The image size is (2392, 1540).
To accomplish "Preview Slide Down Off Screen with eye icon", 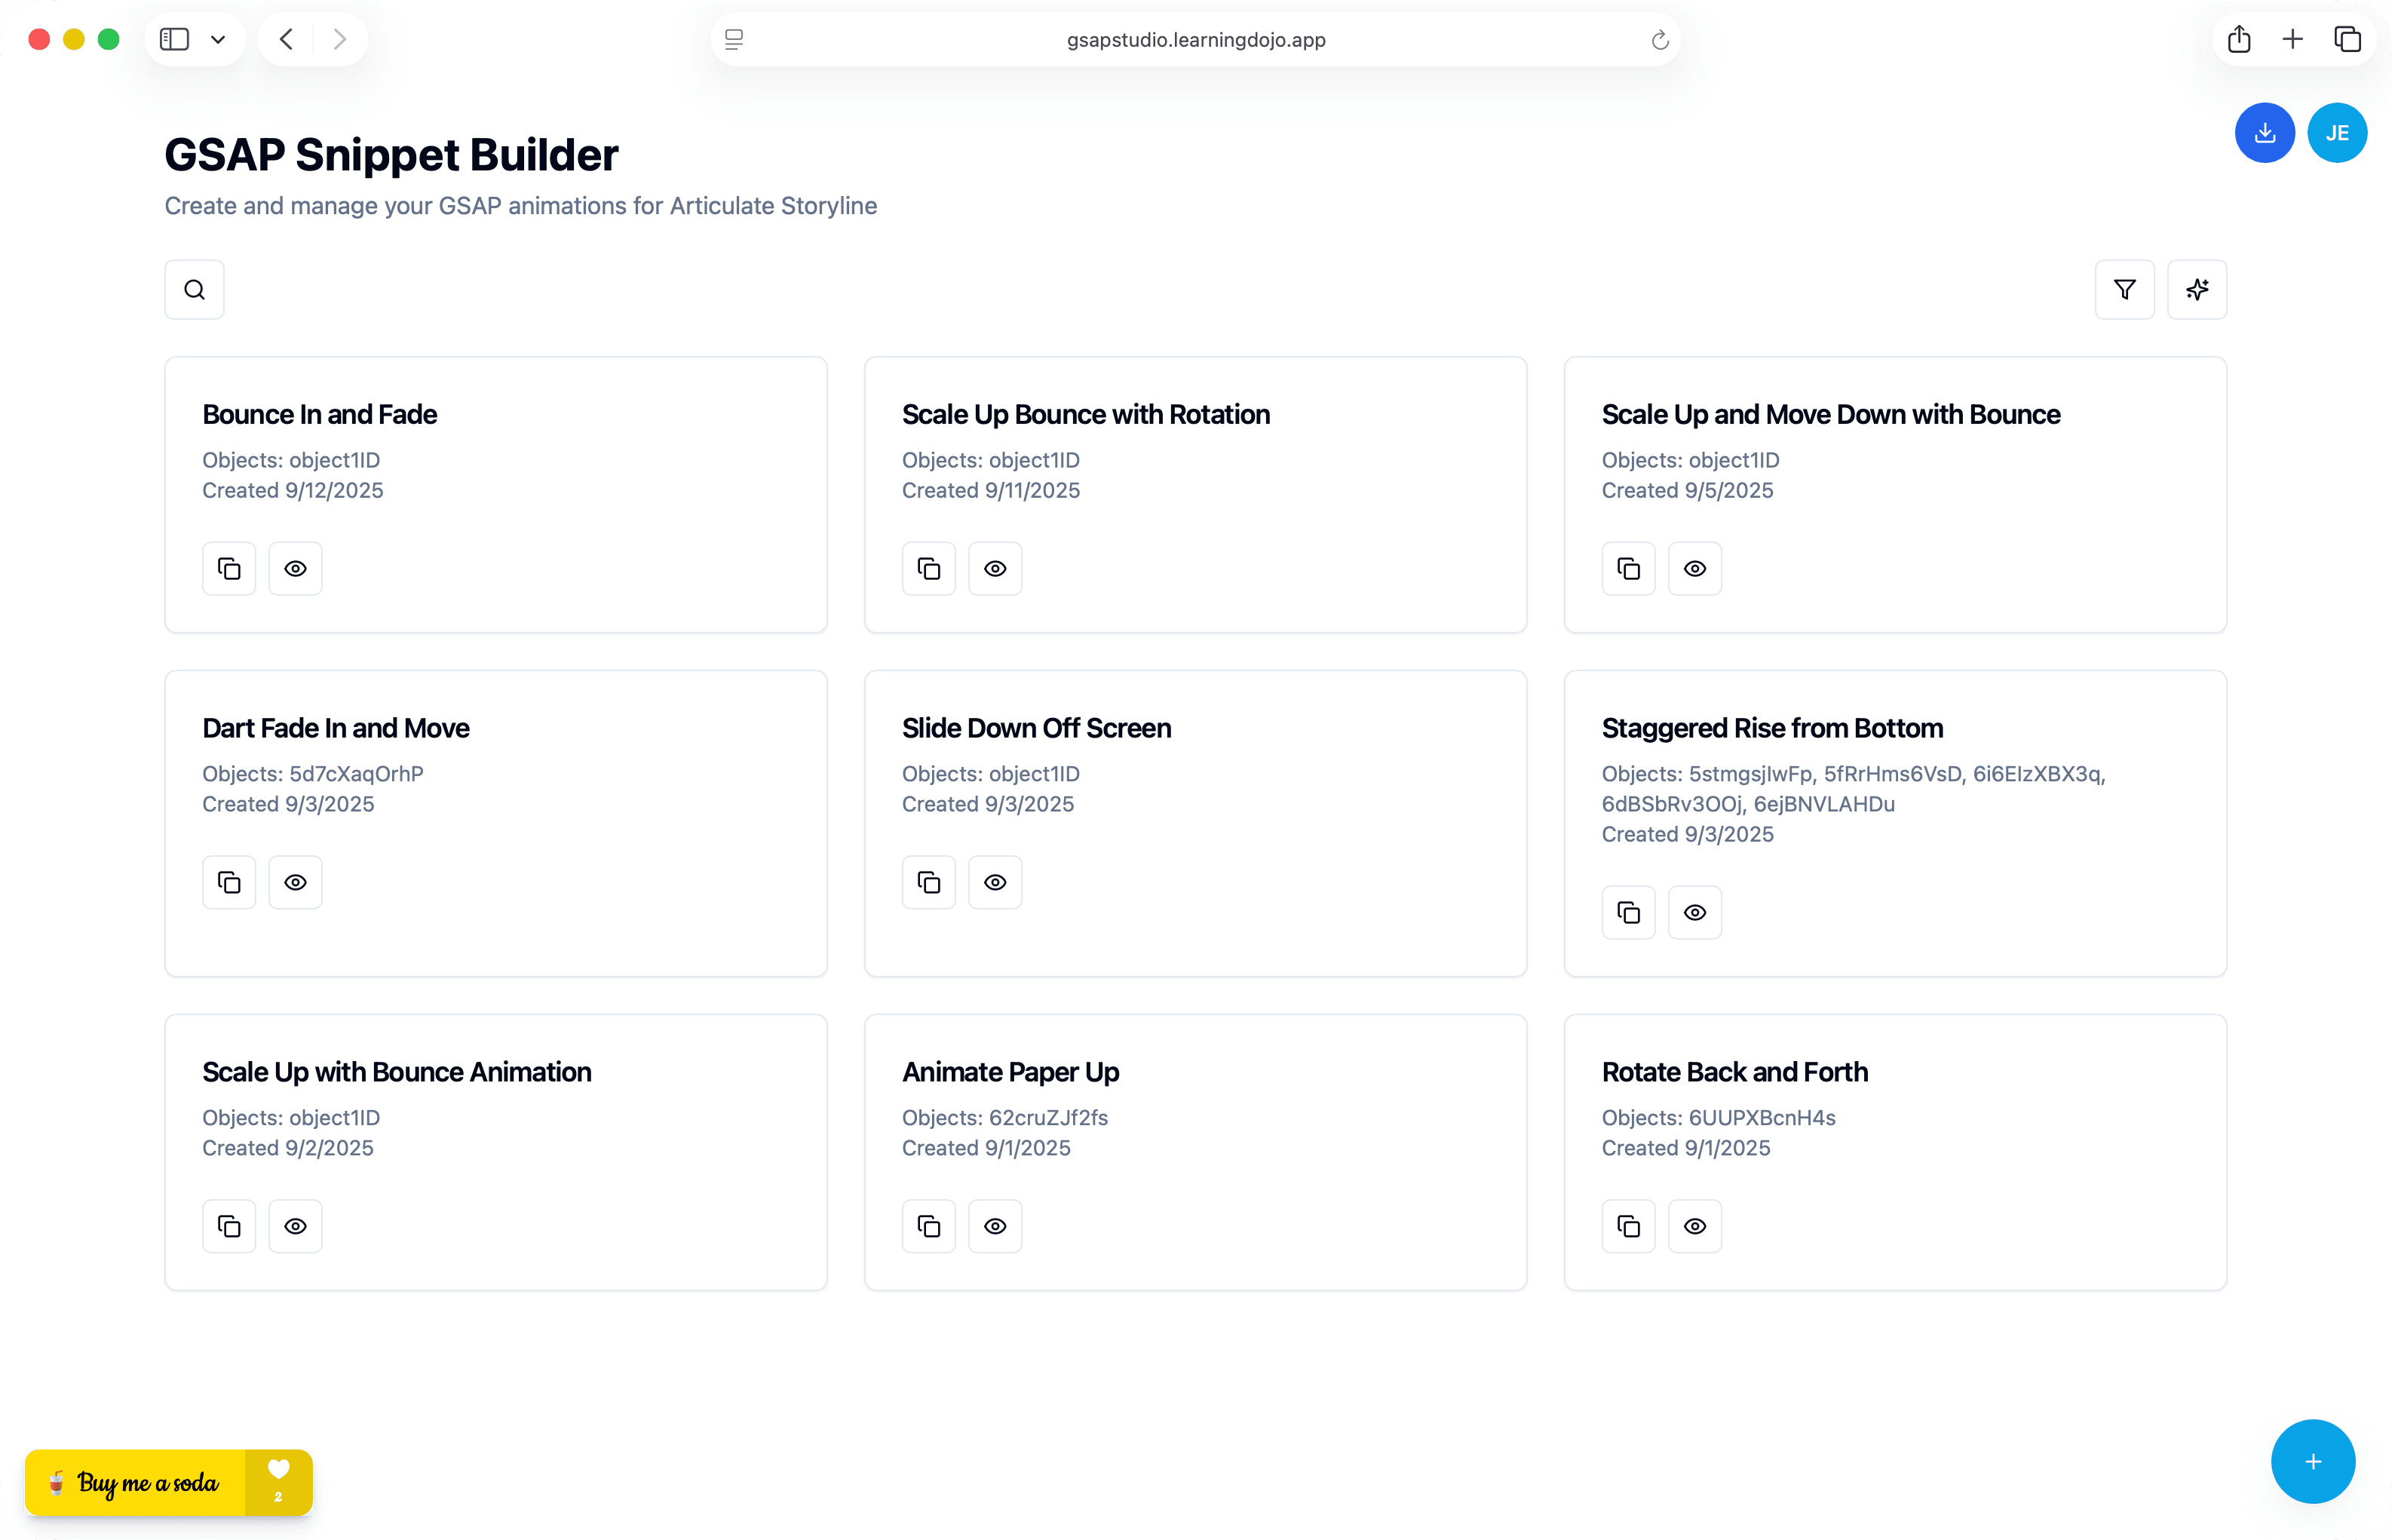I will [x=994, y=882].
